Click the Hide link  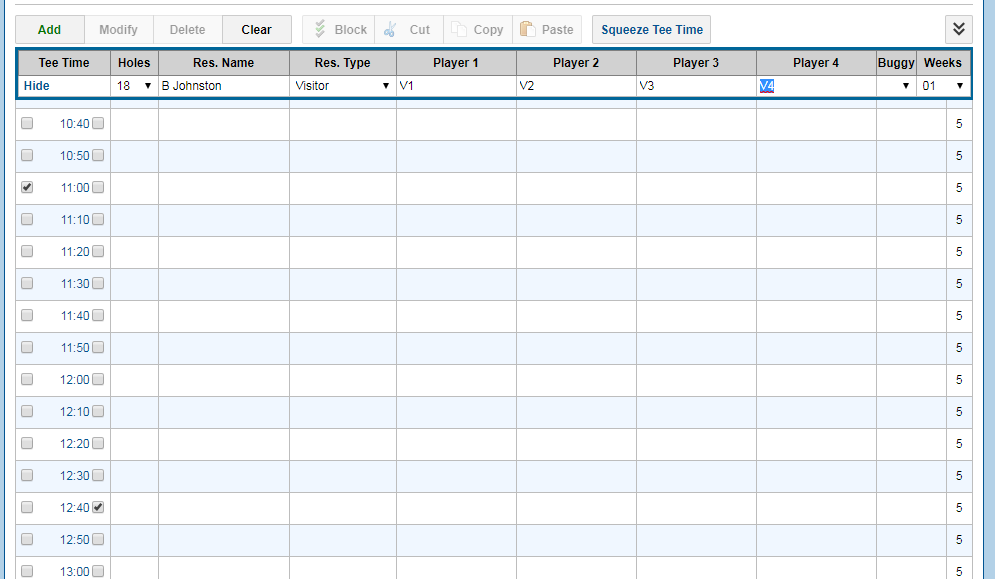pos(37,86)
